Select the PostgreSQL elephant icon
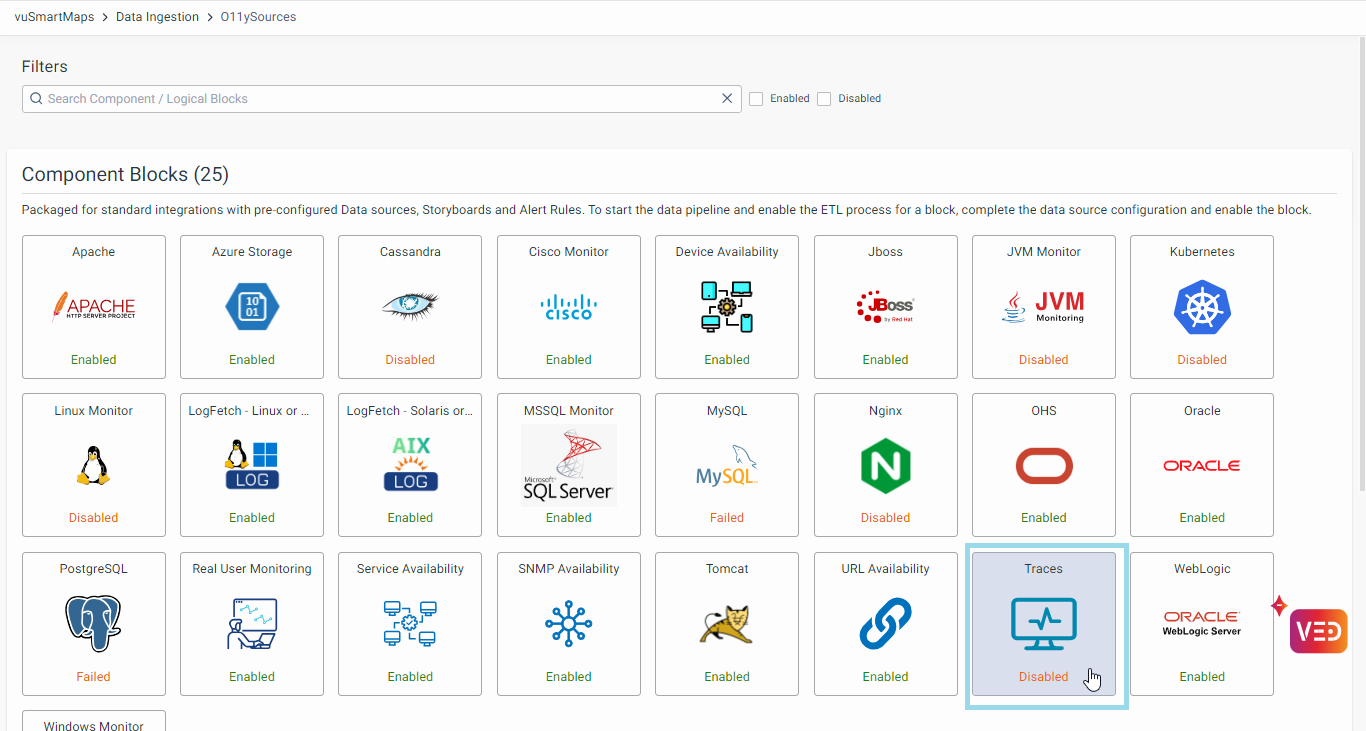Screen dimensions: 1366x731 coord(93,624)
